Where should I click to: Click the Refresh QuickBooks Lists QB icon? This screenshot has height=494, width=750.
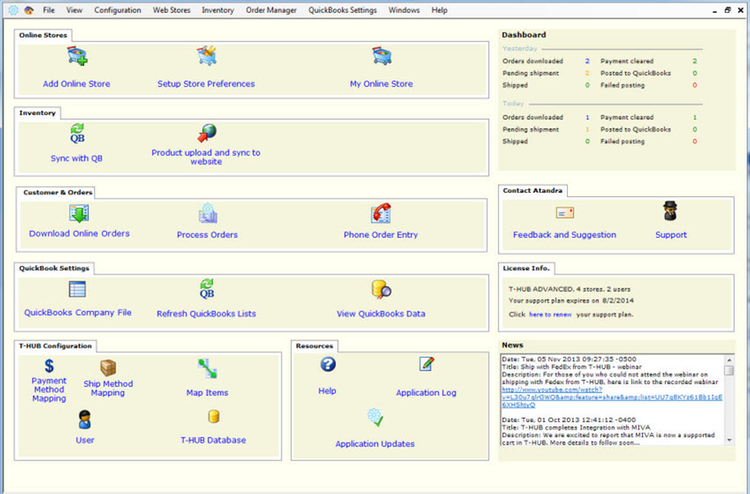(x=207, y=289)
